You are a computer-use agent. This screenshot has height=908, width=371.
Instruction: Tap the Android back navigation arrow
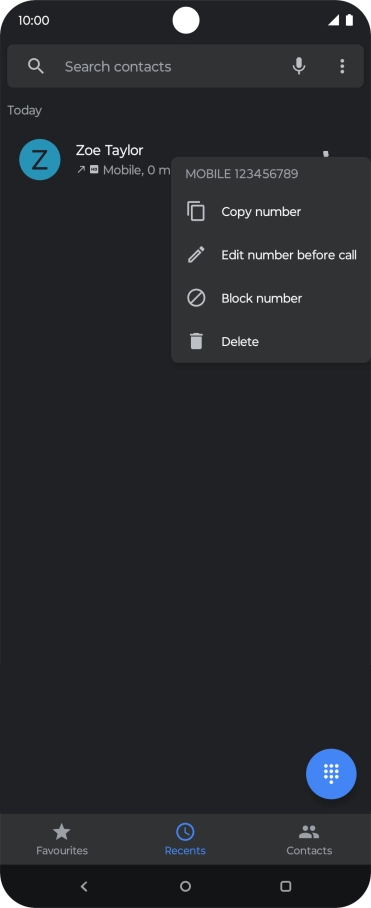click(84, 886)
